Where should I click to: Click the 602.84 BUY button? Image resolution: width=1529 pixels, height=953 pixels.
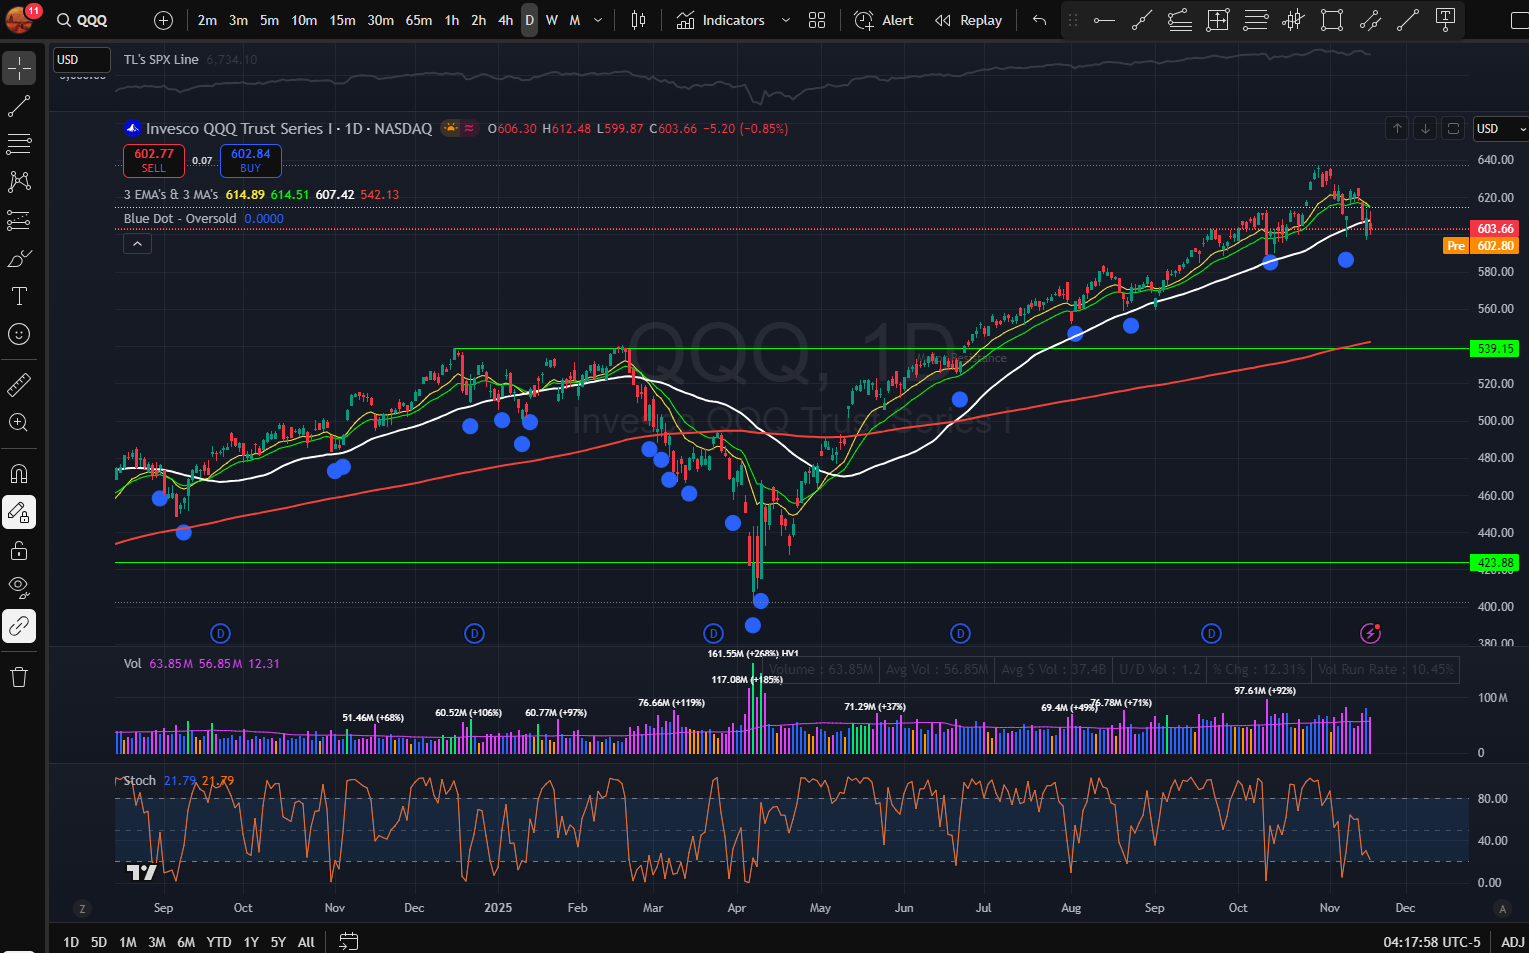pos(250,160)
